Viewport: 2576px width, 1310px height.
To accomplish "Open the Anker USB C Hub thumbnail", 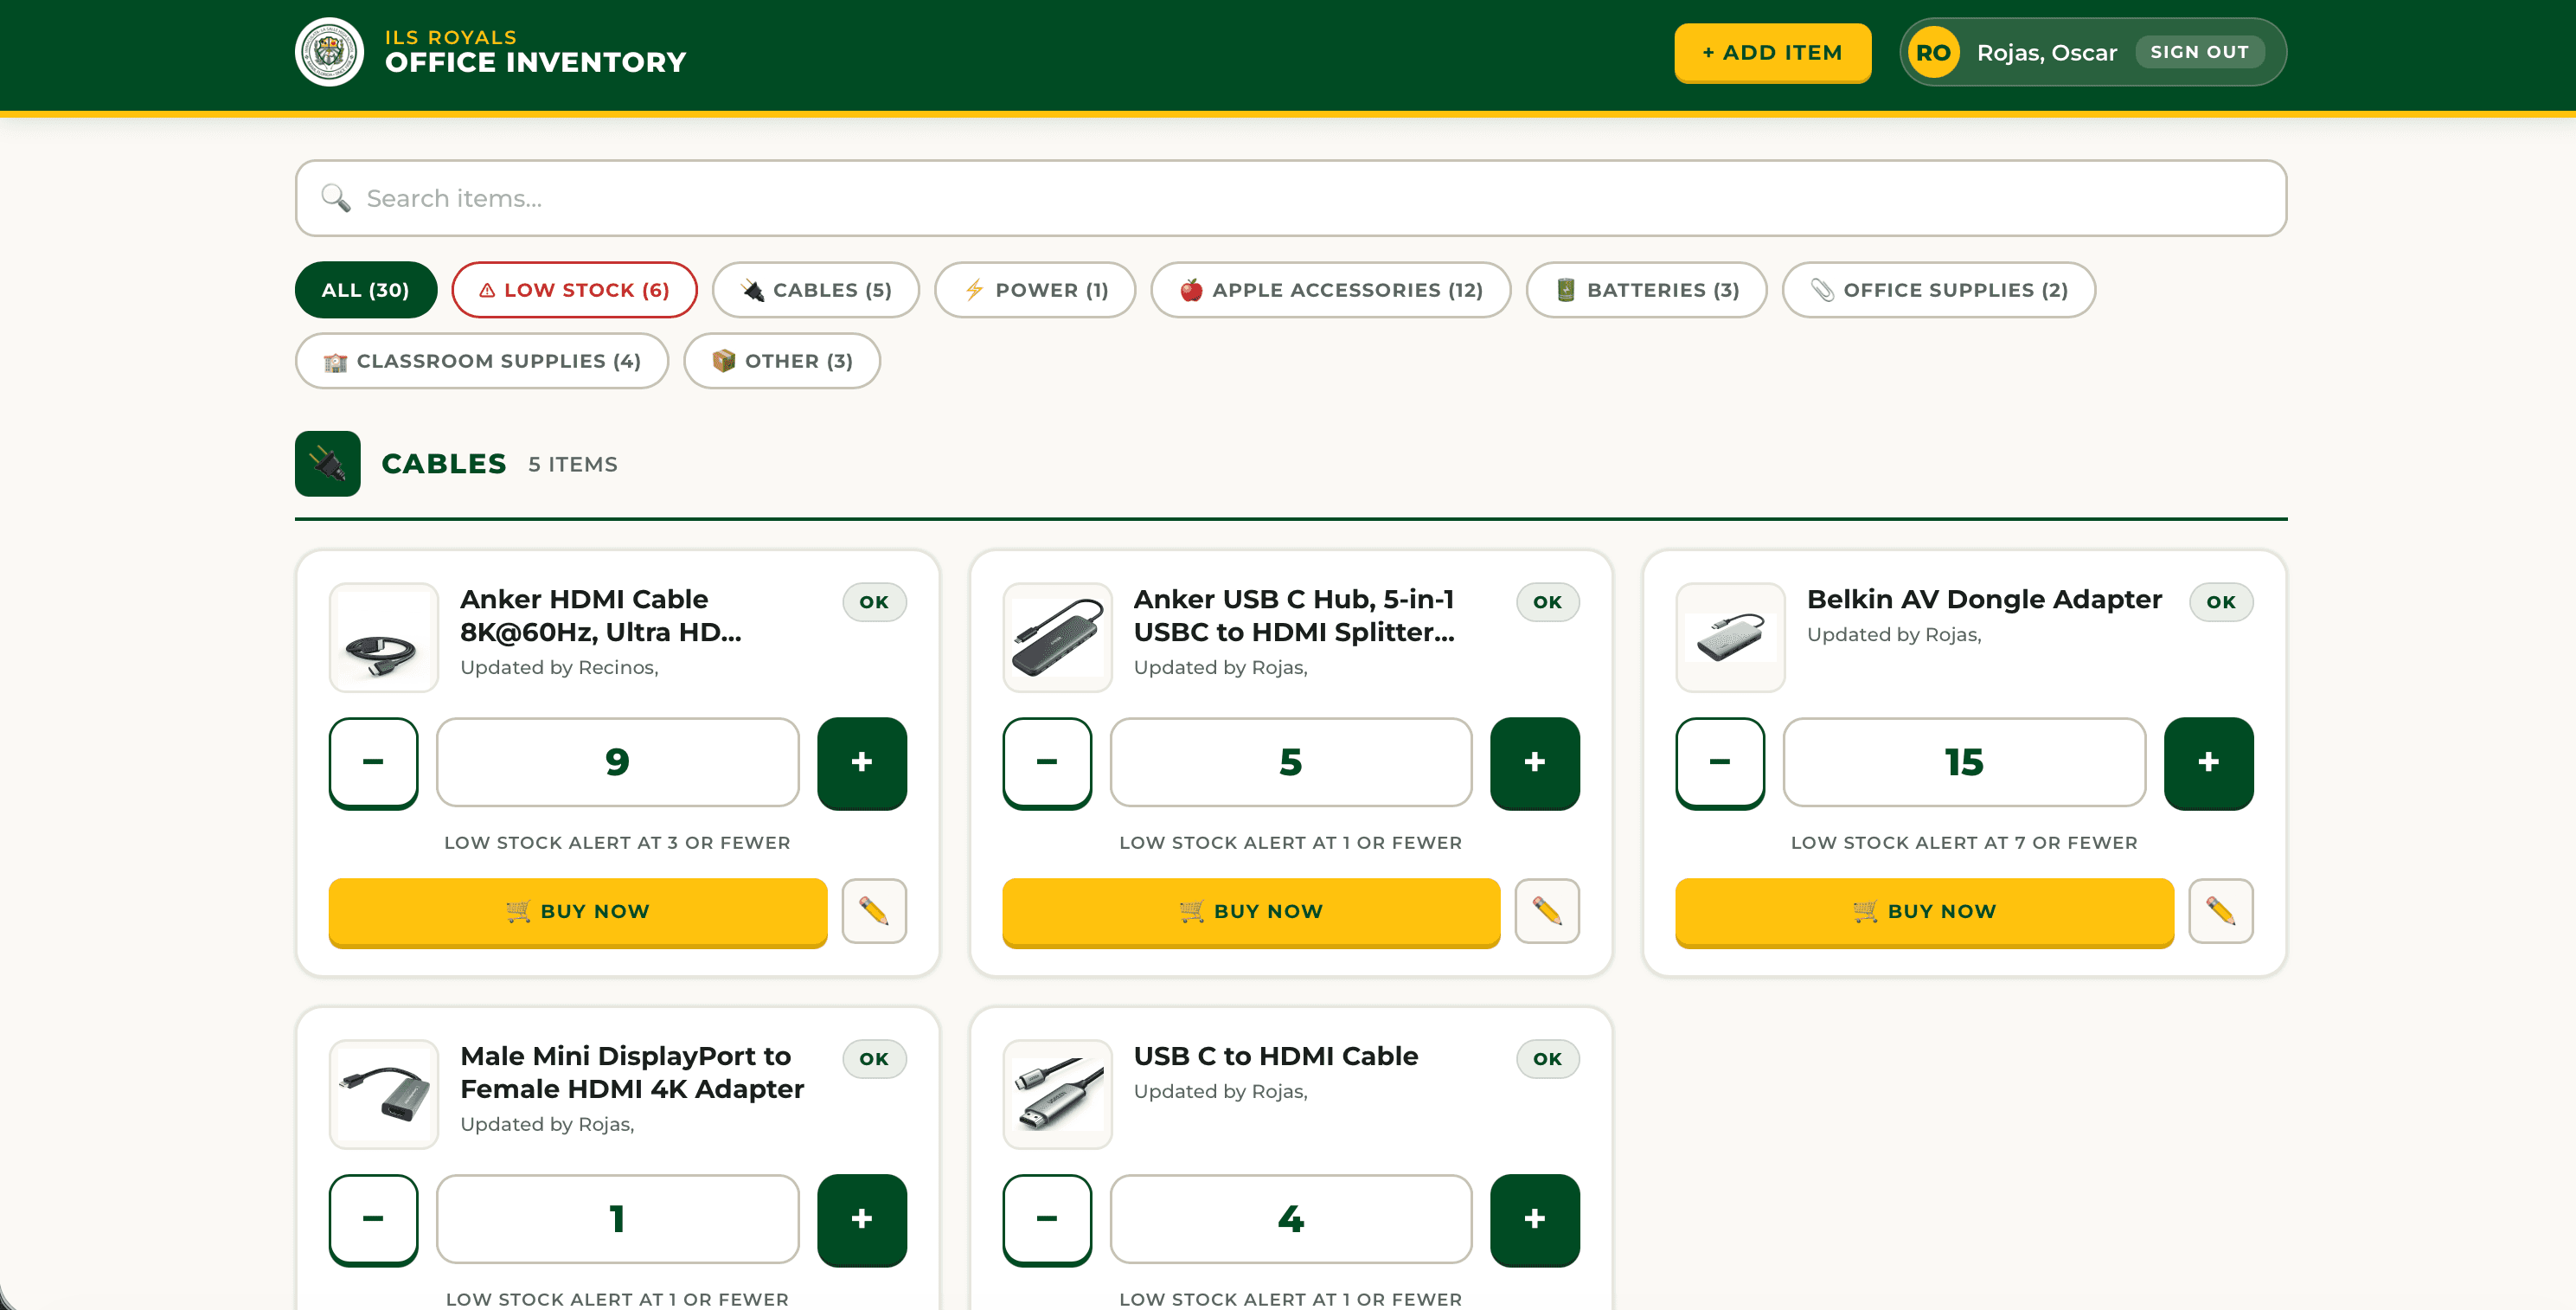I will tap(1057, 638).
